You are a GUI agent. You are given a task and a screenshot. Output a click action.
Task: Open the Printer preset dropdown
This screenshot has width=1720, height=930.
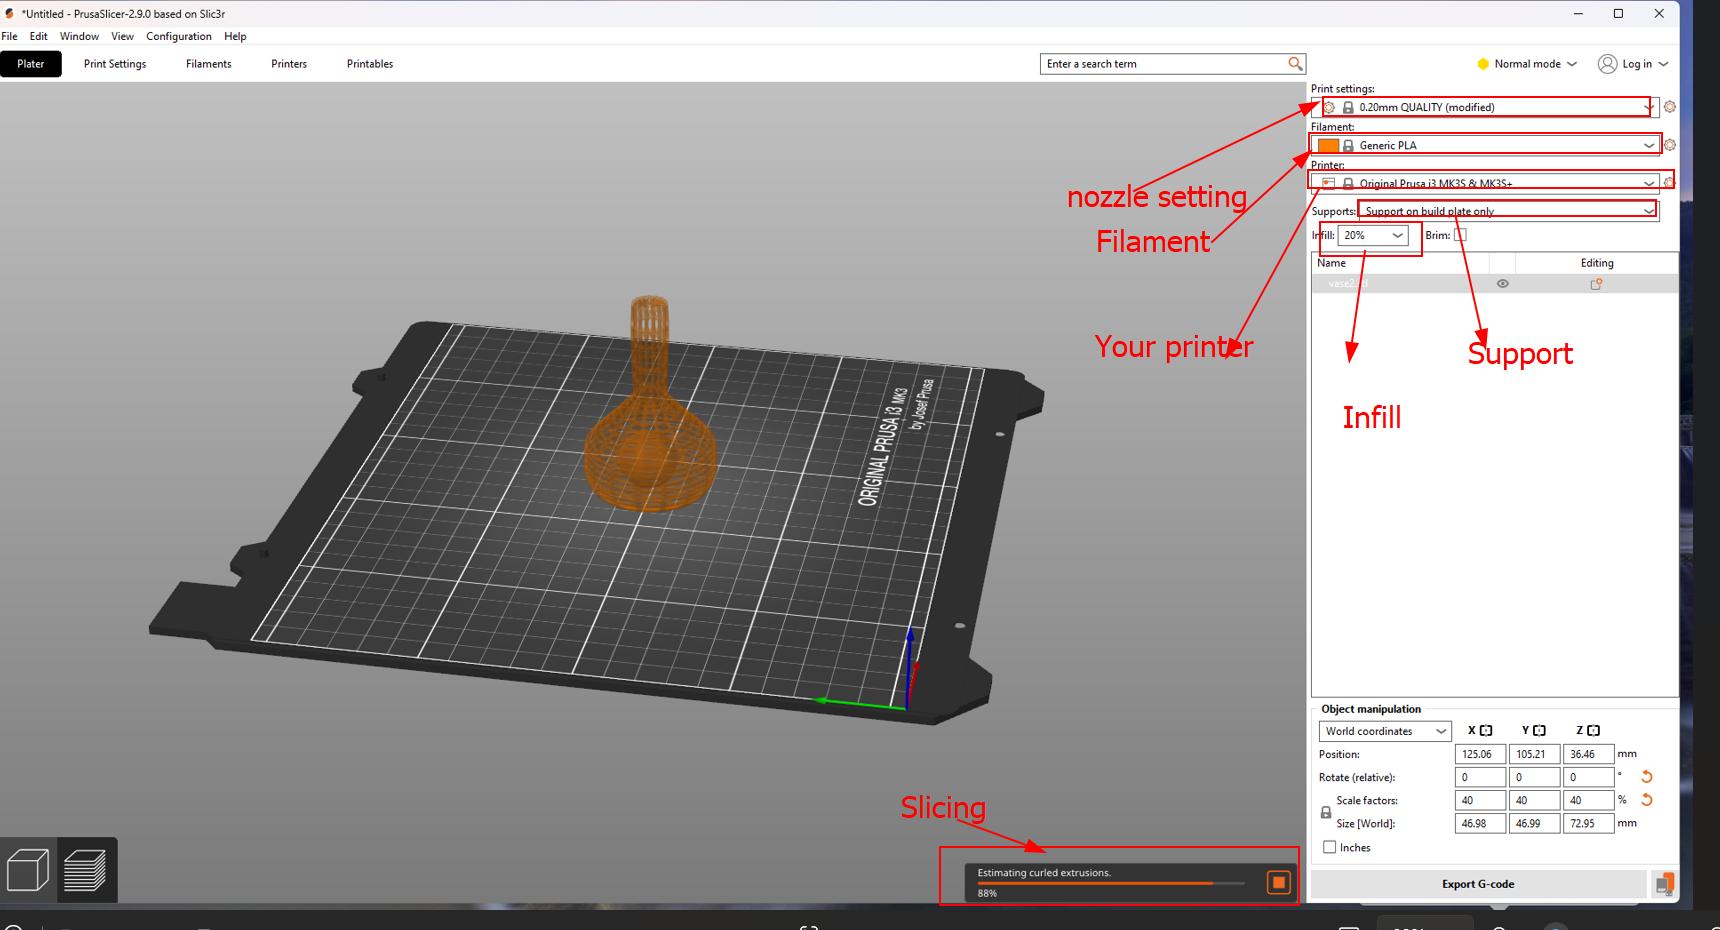point(1485,183)
